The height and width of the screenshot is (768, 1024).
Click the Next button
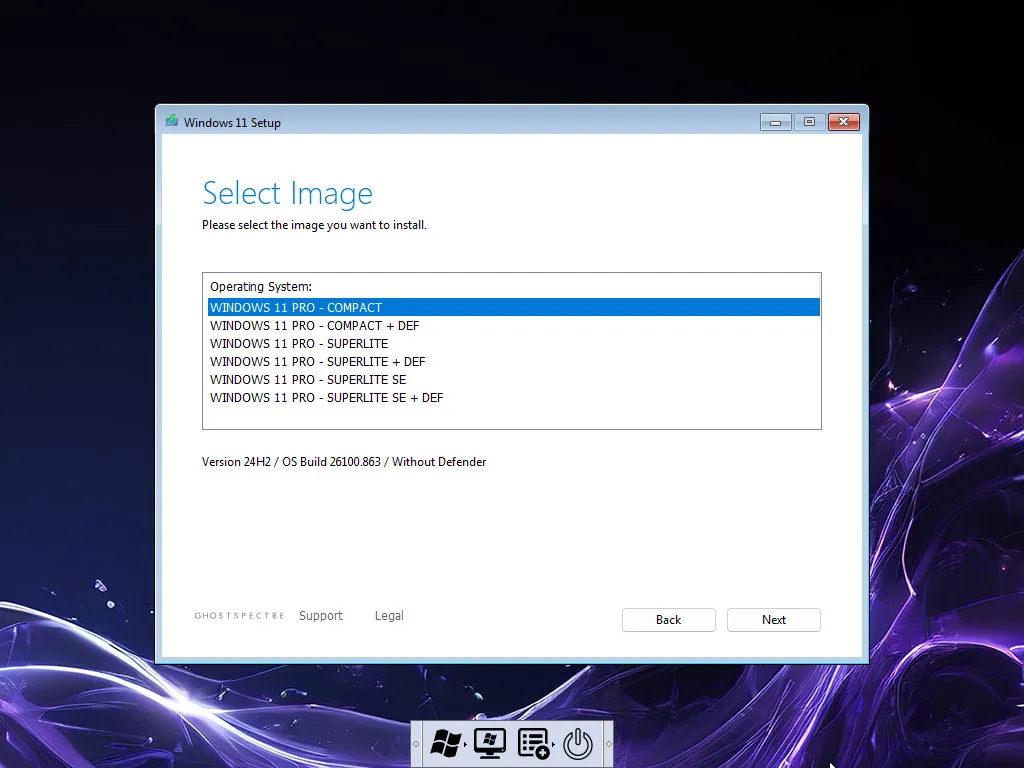(x=773, y=620)
